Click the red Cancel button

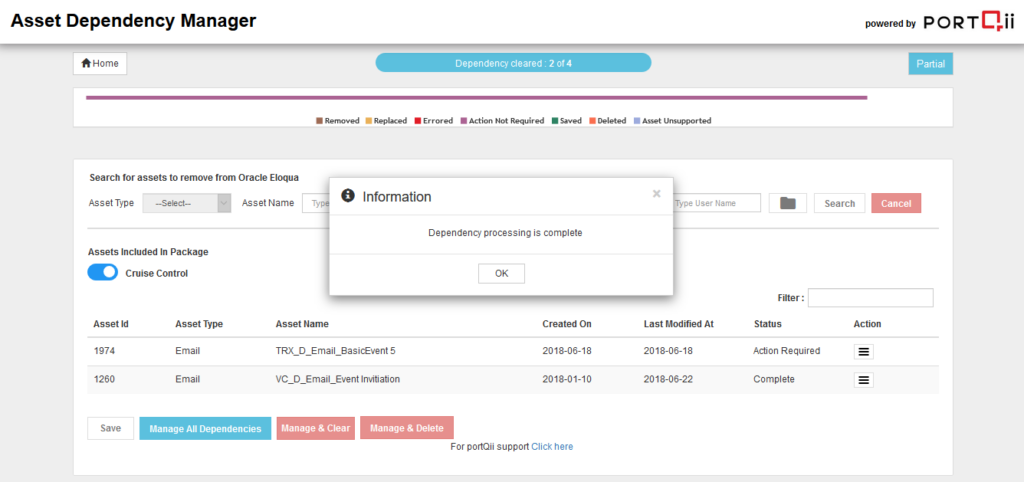tap(895, 203)
